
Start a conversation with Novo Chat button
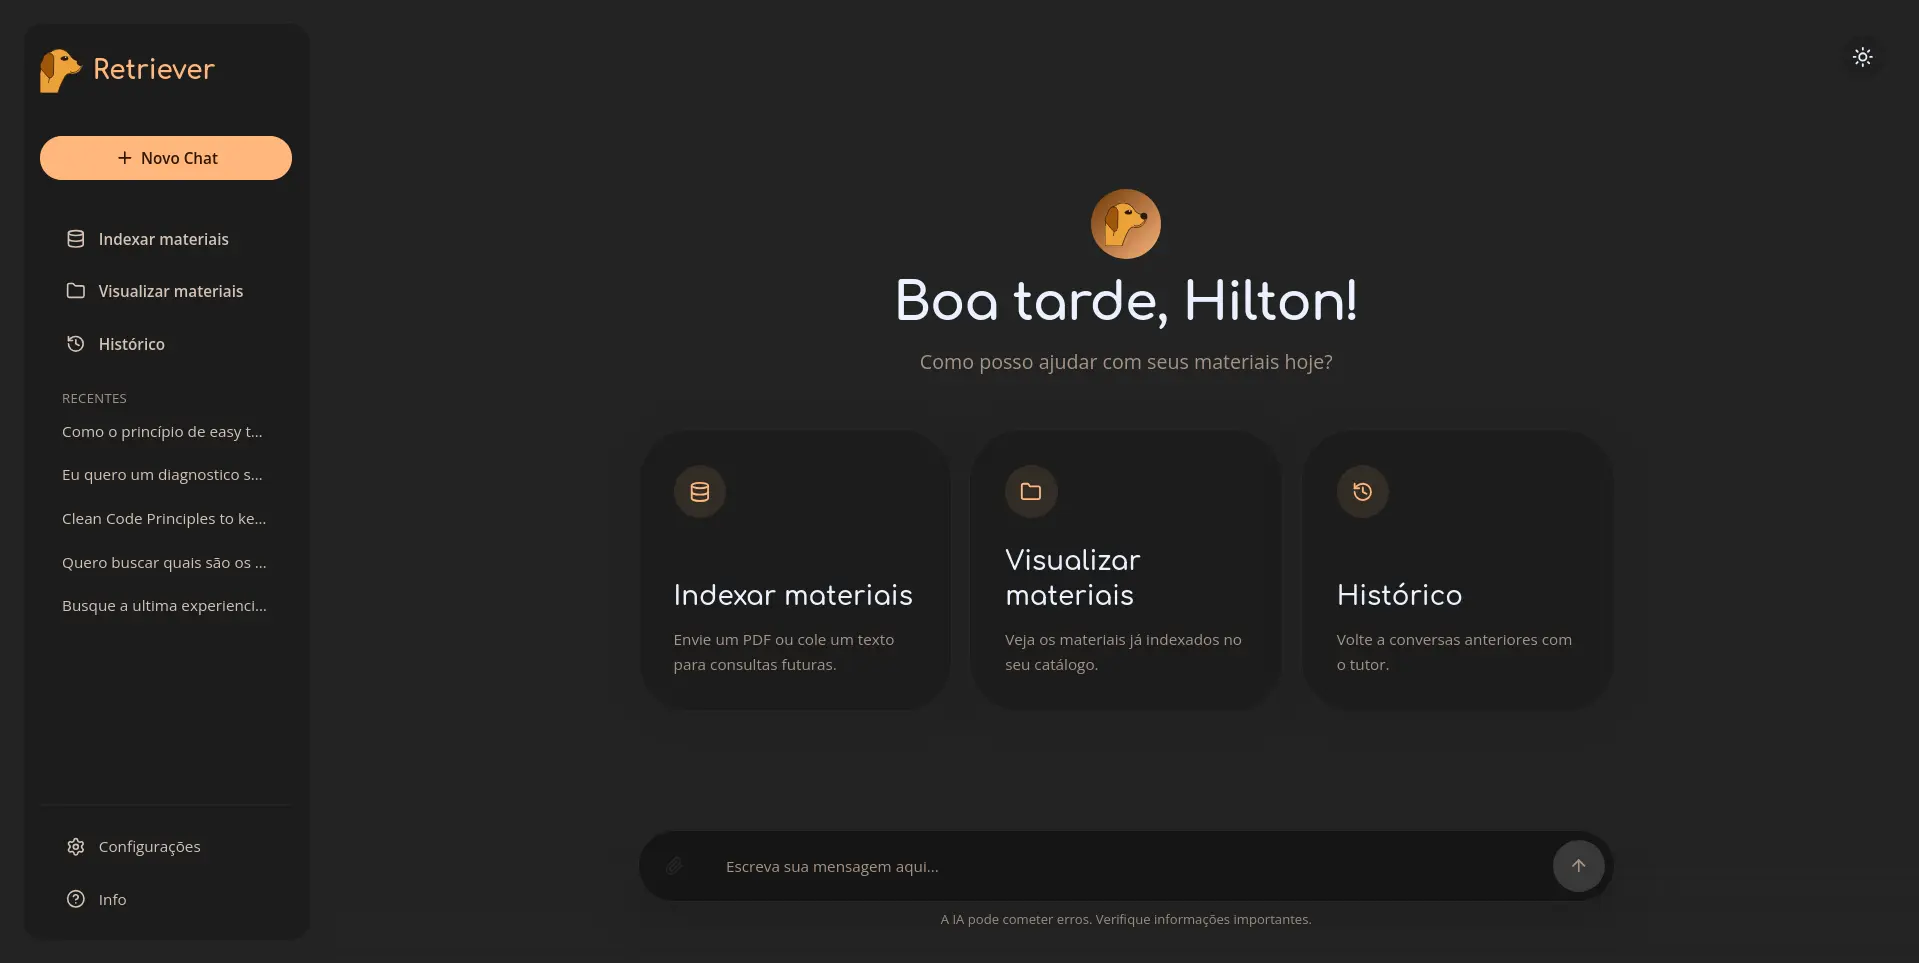tap(166, 158)
